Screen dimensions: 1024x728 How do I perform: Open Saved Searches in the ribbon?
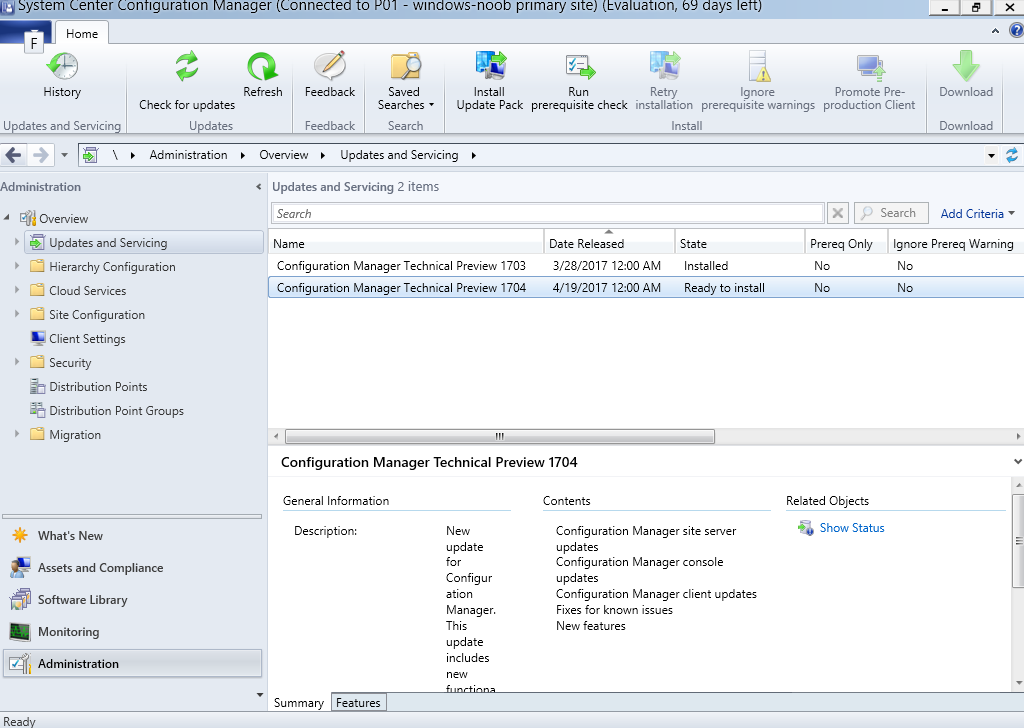(405, 81)
